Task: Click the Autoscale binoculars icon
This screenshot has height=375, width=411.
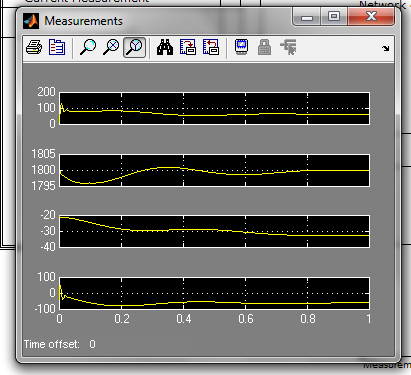Action: pos(165,47)
